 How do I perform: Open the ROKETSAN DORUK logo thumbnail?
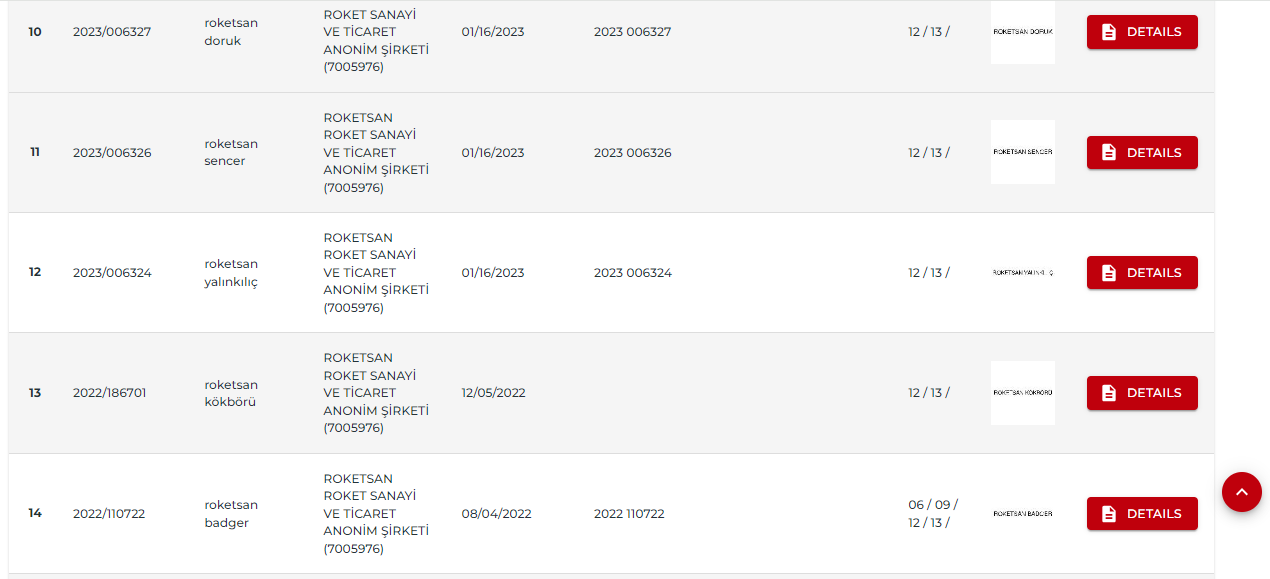click(x=1022, y=32)
